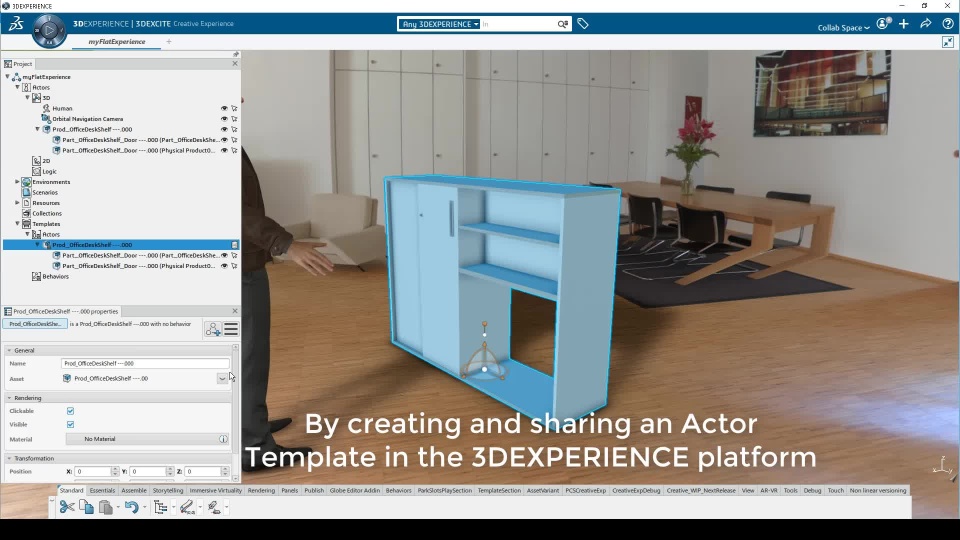Image resolution: width=960 pixels, height=540 pixels.
Task: Expand the Environments node
Action: click(17, 182)
